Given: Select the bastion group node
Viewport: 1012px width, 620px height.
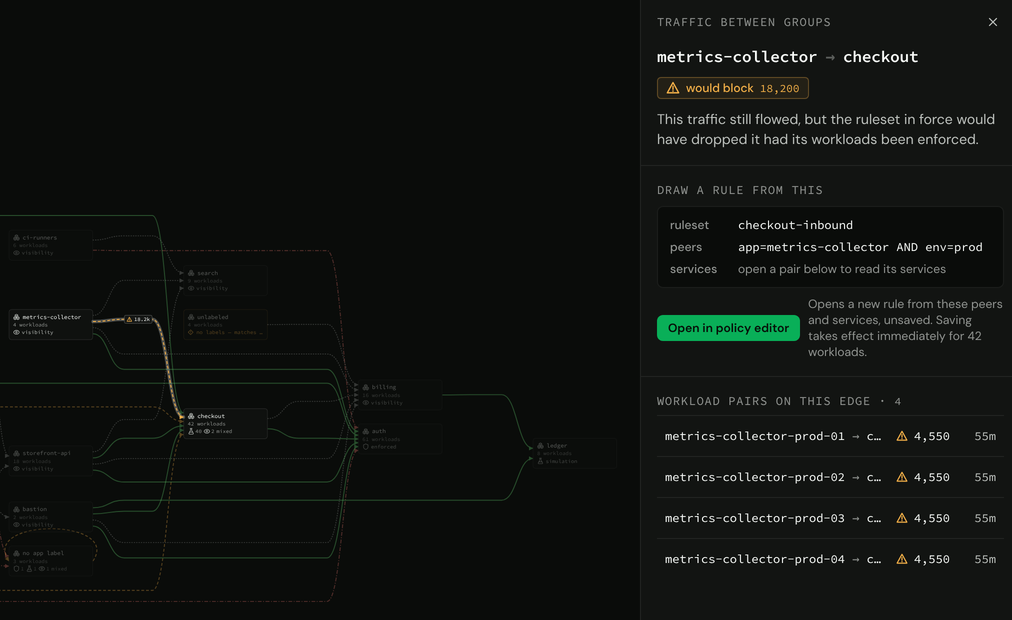Looking at the screenshot, I should click(50, 516).
